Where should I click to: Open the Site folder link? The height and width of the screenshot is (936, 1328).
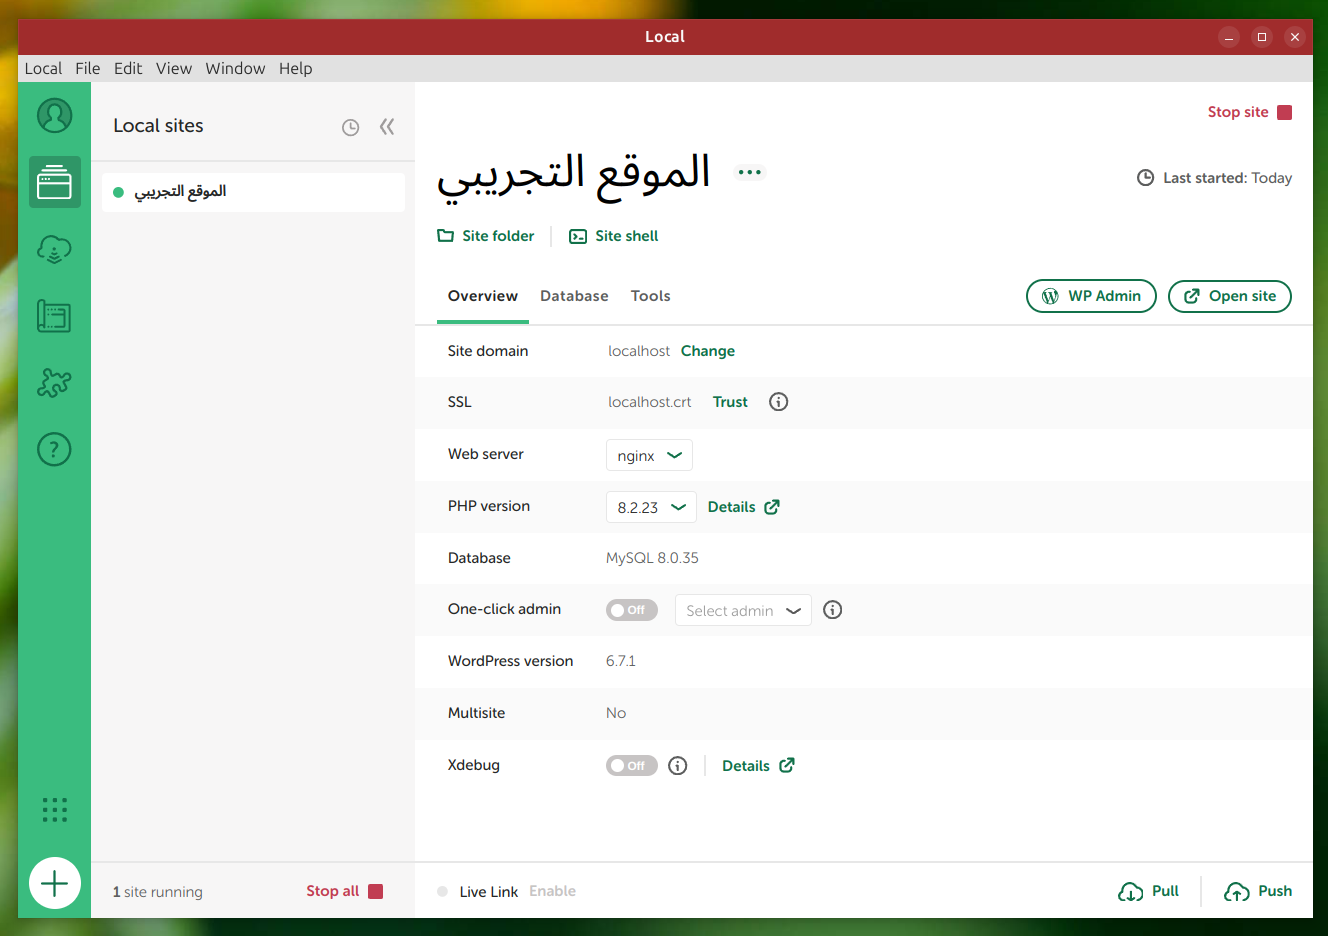coord(486,236)
